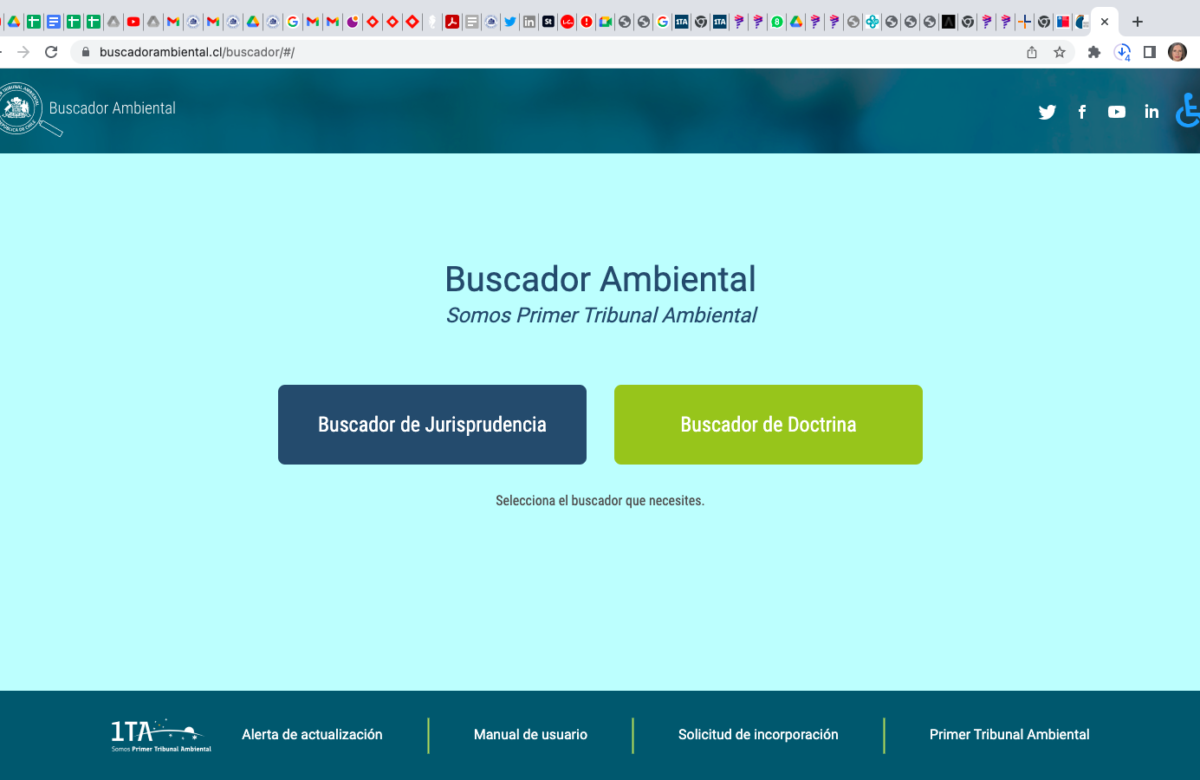Open the downloads extension icon showing 4

click(1122, 52)
